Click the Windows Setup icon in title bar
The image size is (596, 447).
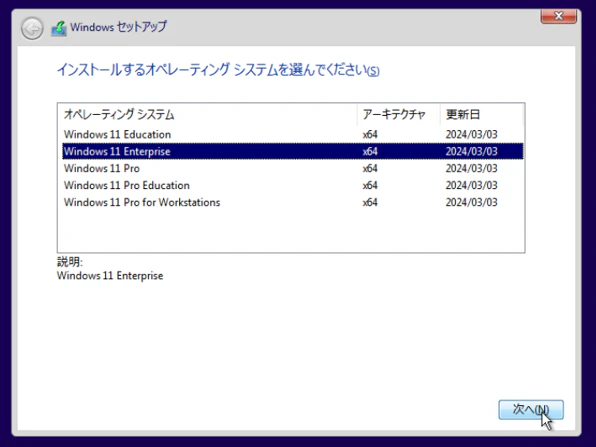(59, 28)
